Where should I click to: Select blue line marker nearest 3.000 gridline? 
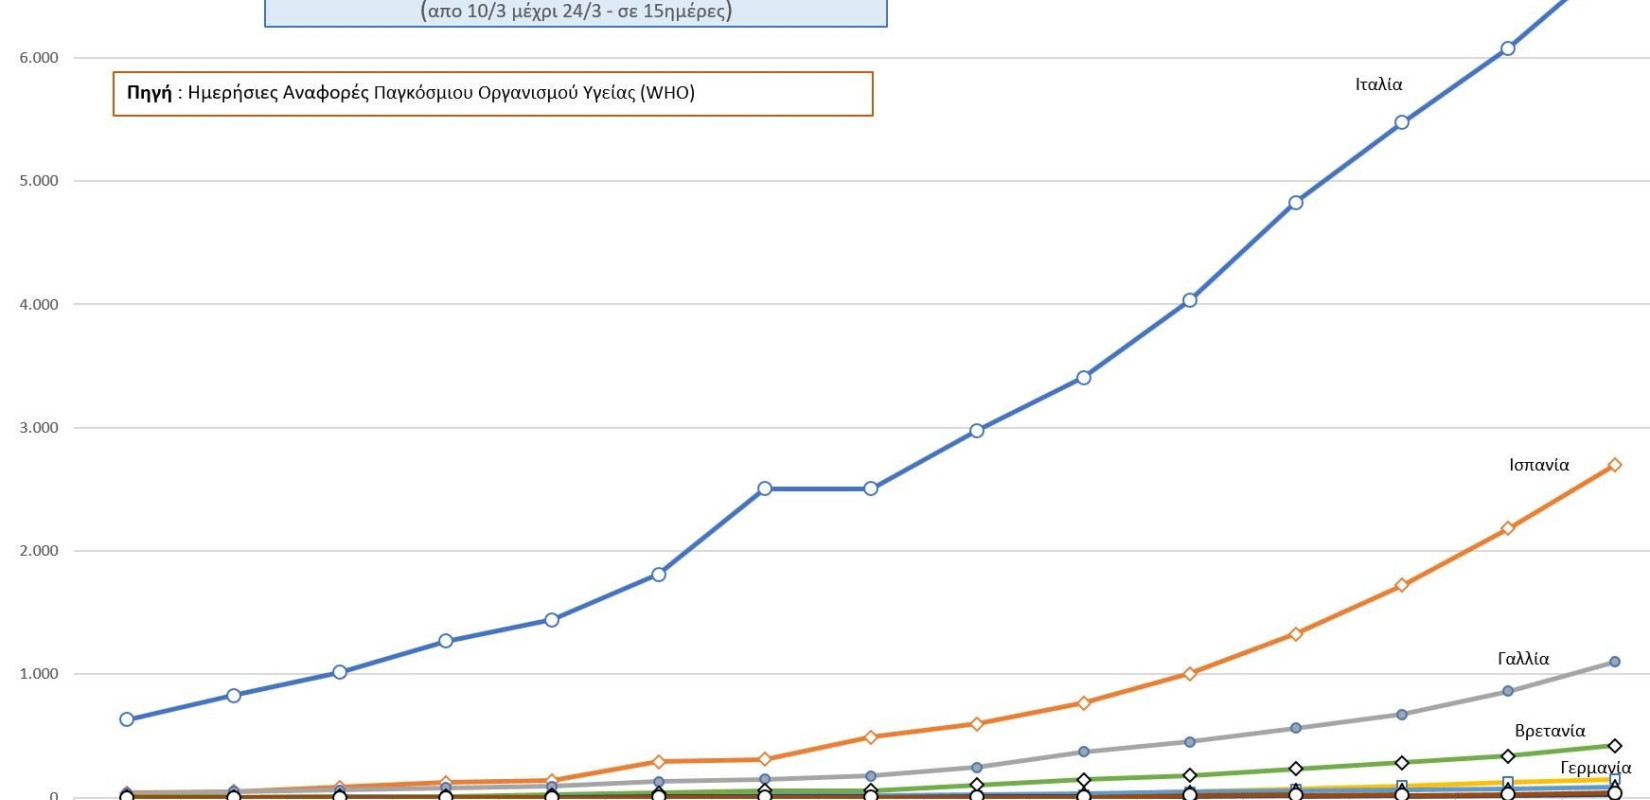[977, 431]
